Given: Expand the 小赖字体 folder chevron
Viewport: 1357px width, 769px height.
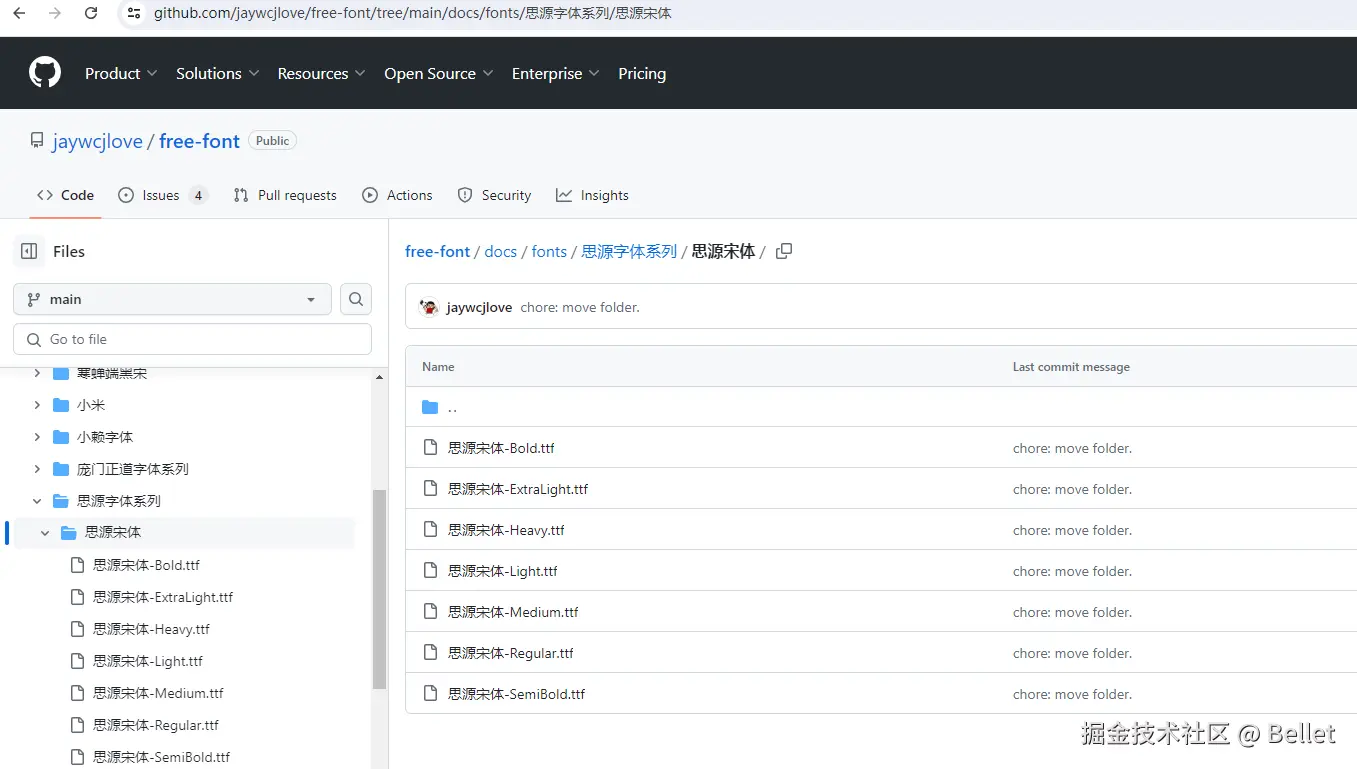Looking at the screenshot, I should pos(37,437).
